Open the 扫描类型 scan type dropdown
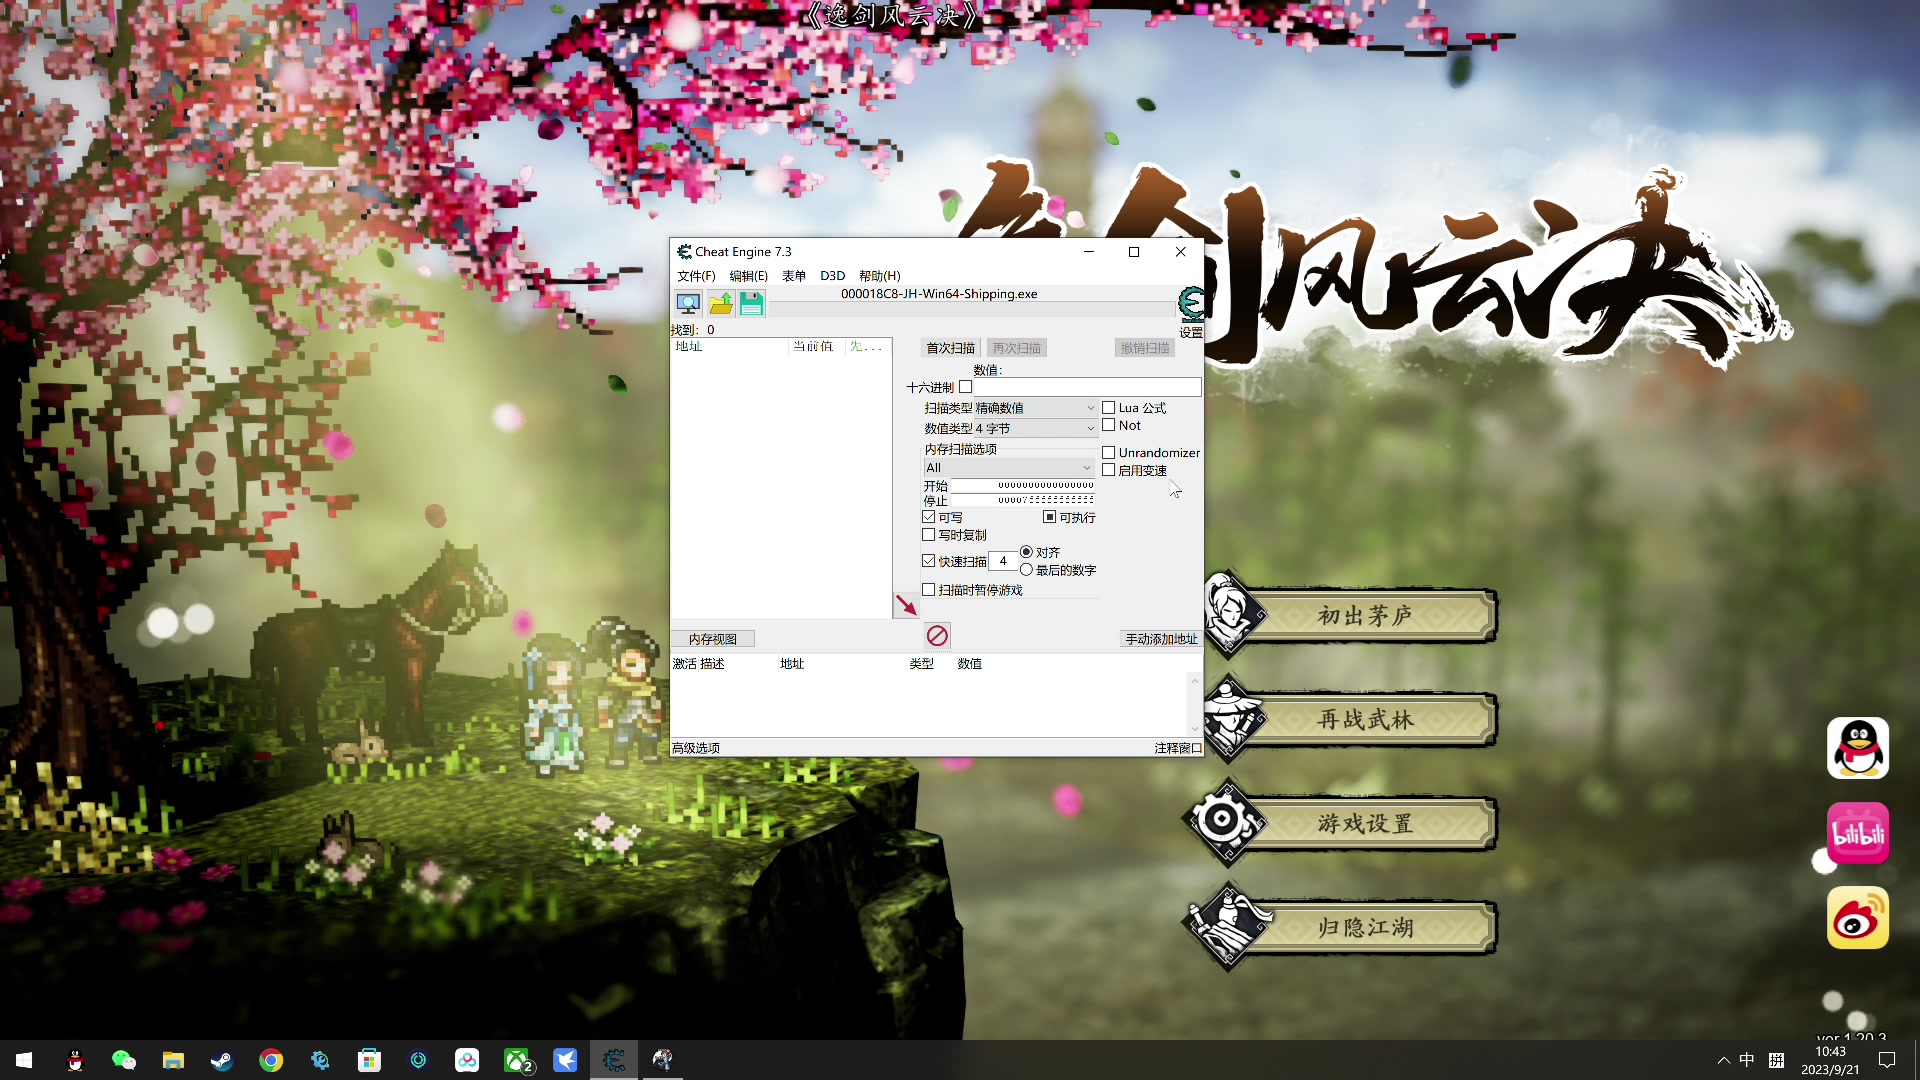 click(x=1035, y=408)
